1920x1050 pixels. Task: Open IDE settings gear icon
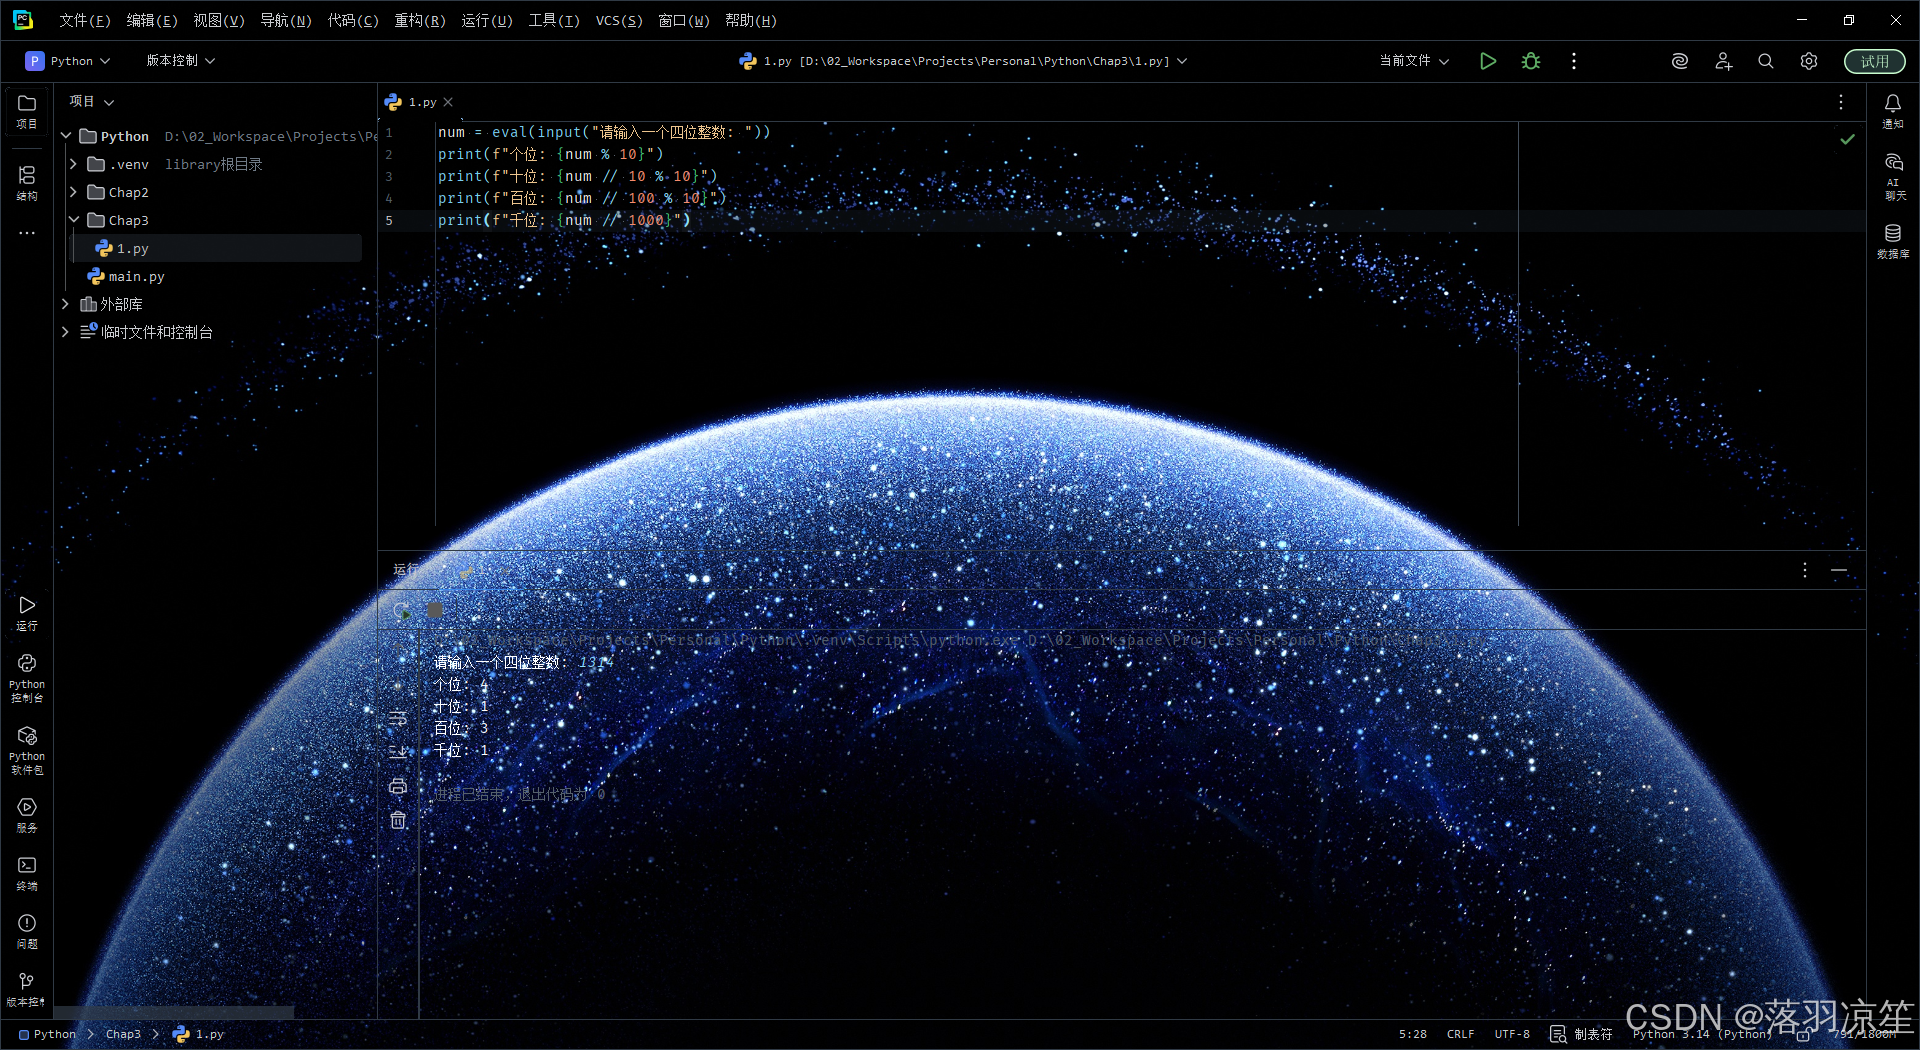click(x=1809, y=61)
